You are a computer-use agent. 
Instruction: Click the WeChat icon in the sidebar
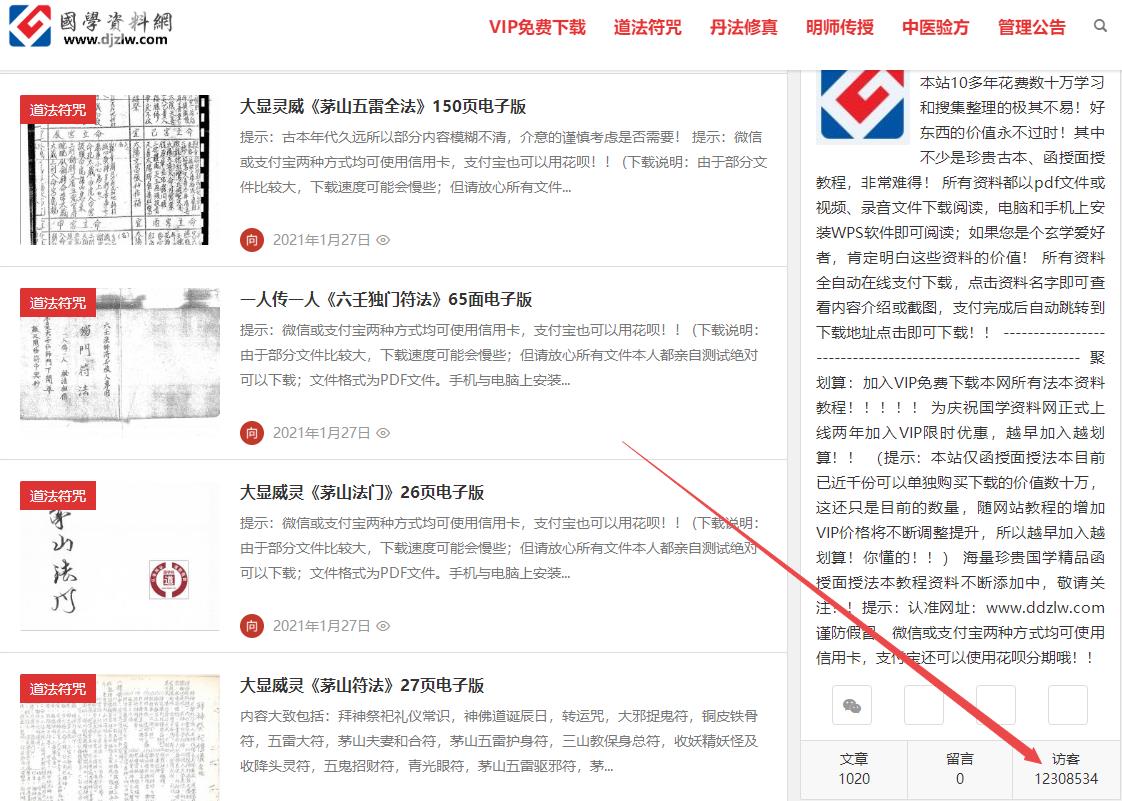click(851, 705)
